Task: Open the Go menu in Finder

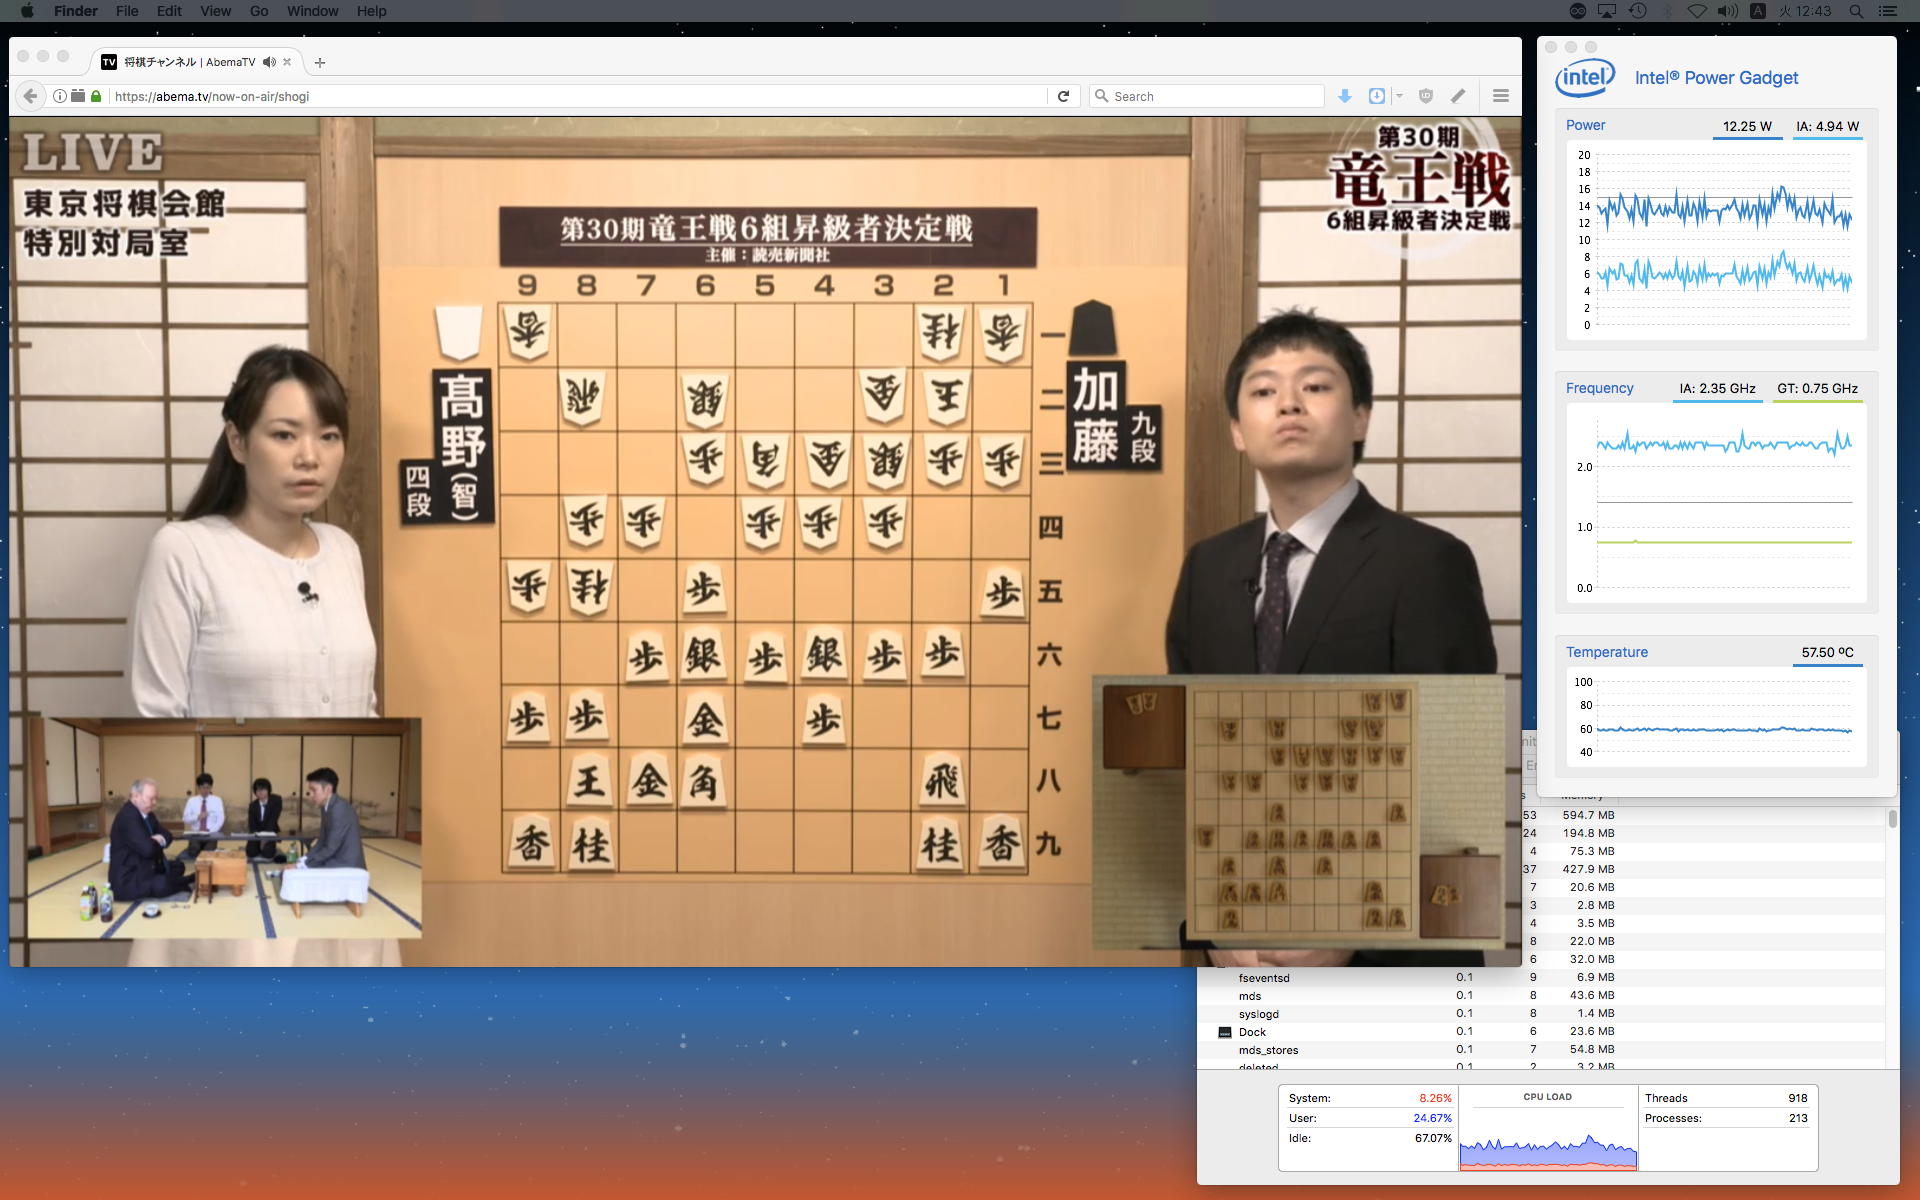Action: (259, 11)
